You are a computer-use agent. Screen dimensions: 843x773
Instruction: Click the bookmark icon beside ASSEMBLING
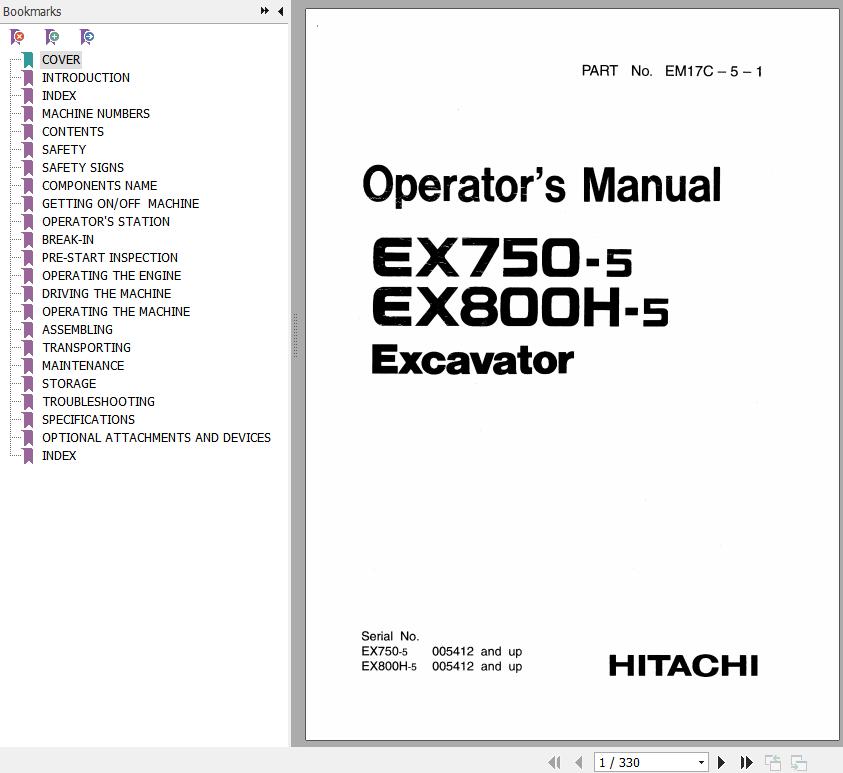pos(28,330)
